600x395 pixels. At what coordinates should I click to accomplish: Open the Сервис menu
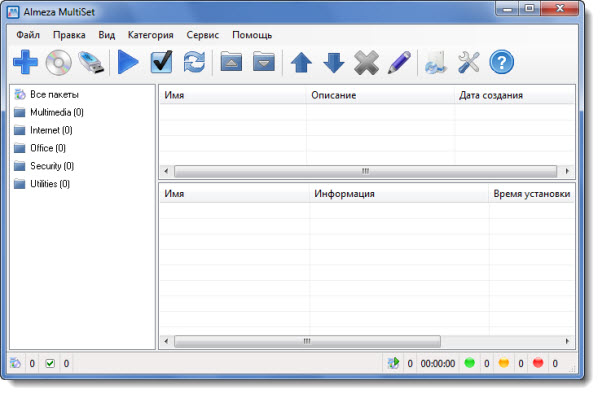coord(203,35)
